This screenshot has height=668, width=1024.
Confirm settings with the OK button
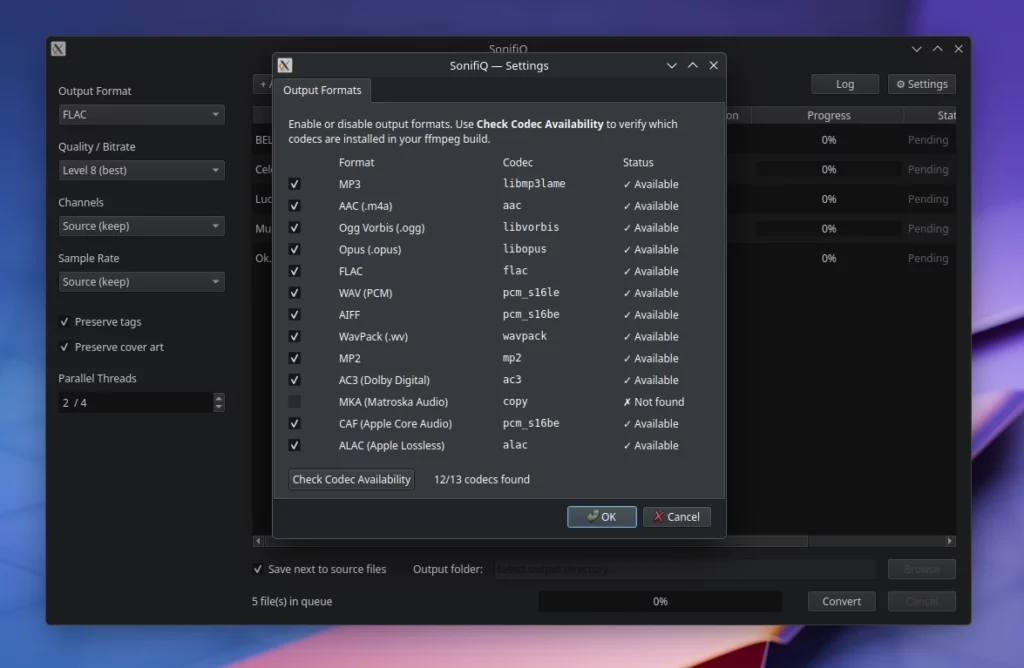601,517
